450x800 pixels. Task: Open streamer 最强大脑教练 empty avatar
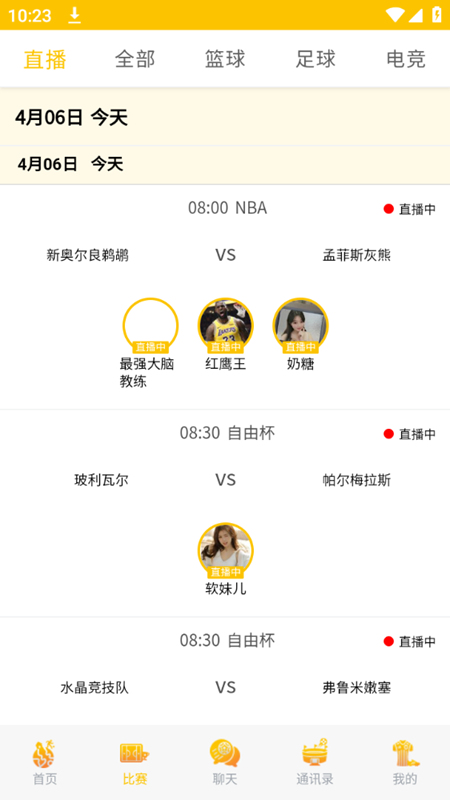pos(151,326)
